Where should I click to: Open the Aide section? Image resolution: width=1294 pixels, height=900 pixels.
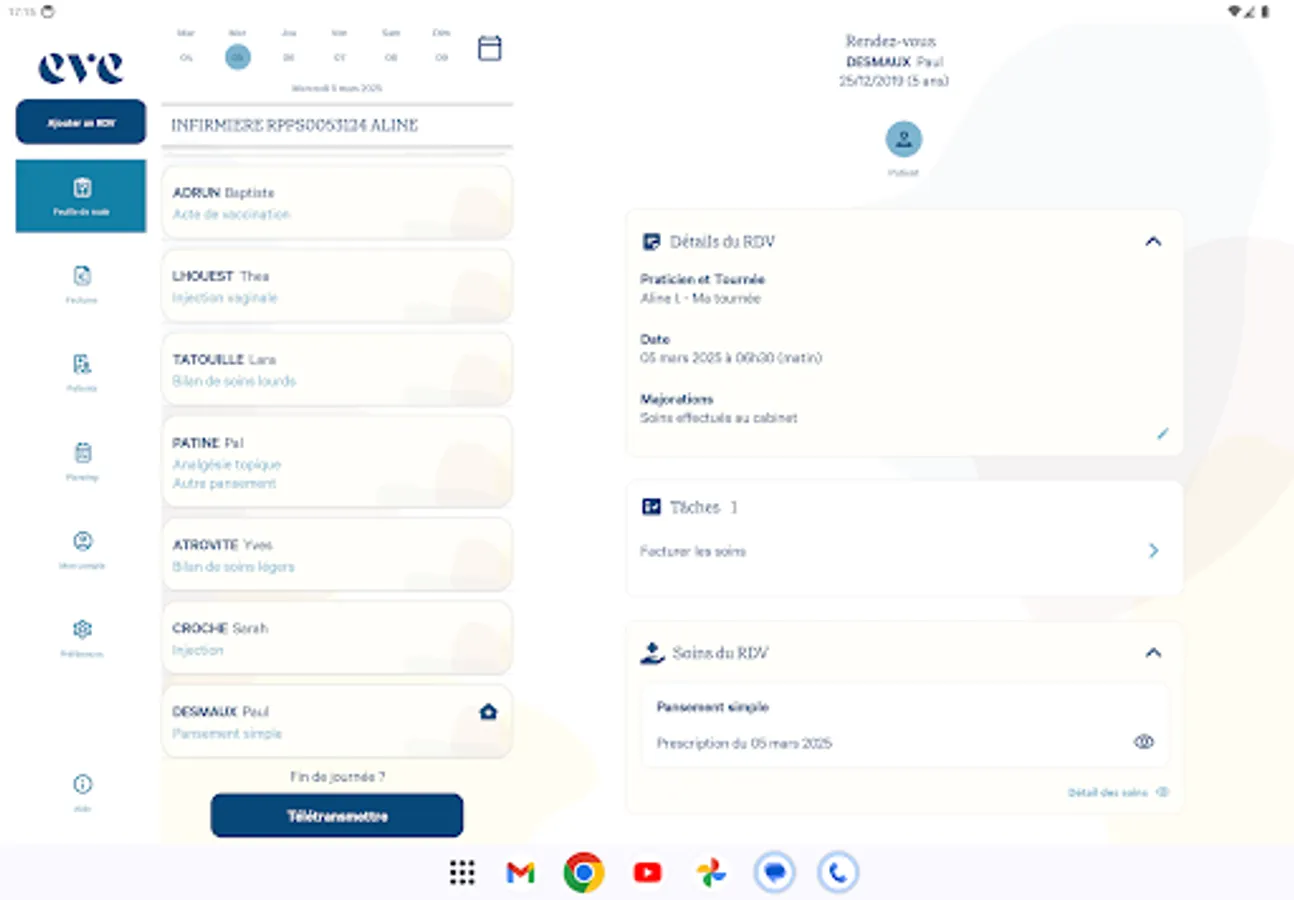(x=81, y=788)
